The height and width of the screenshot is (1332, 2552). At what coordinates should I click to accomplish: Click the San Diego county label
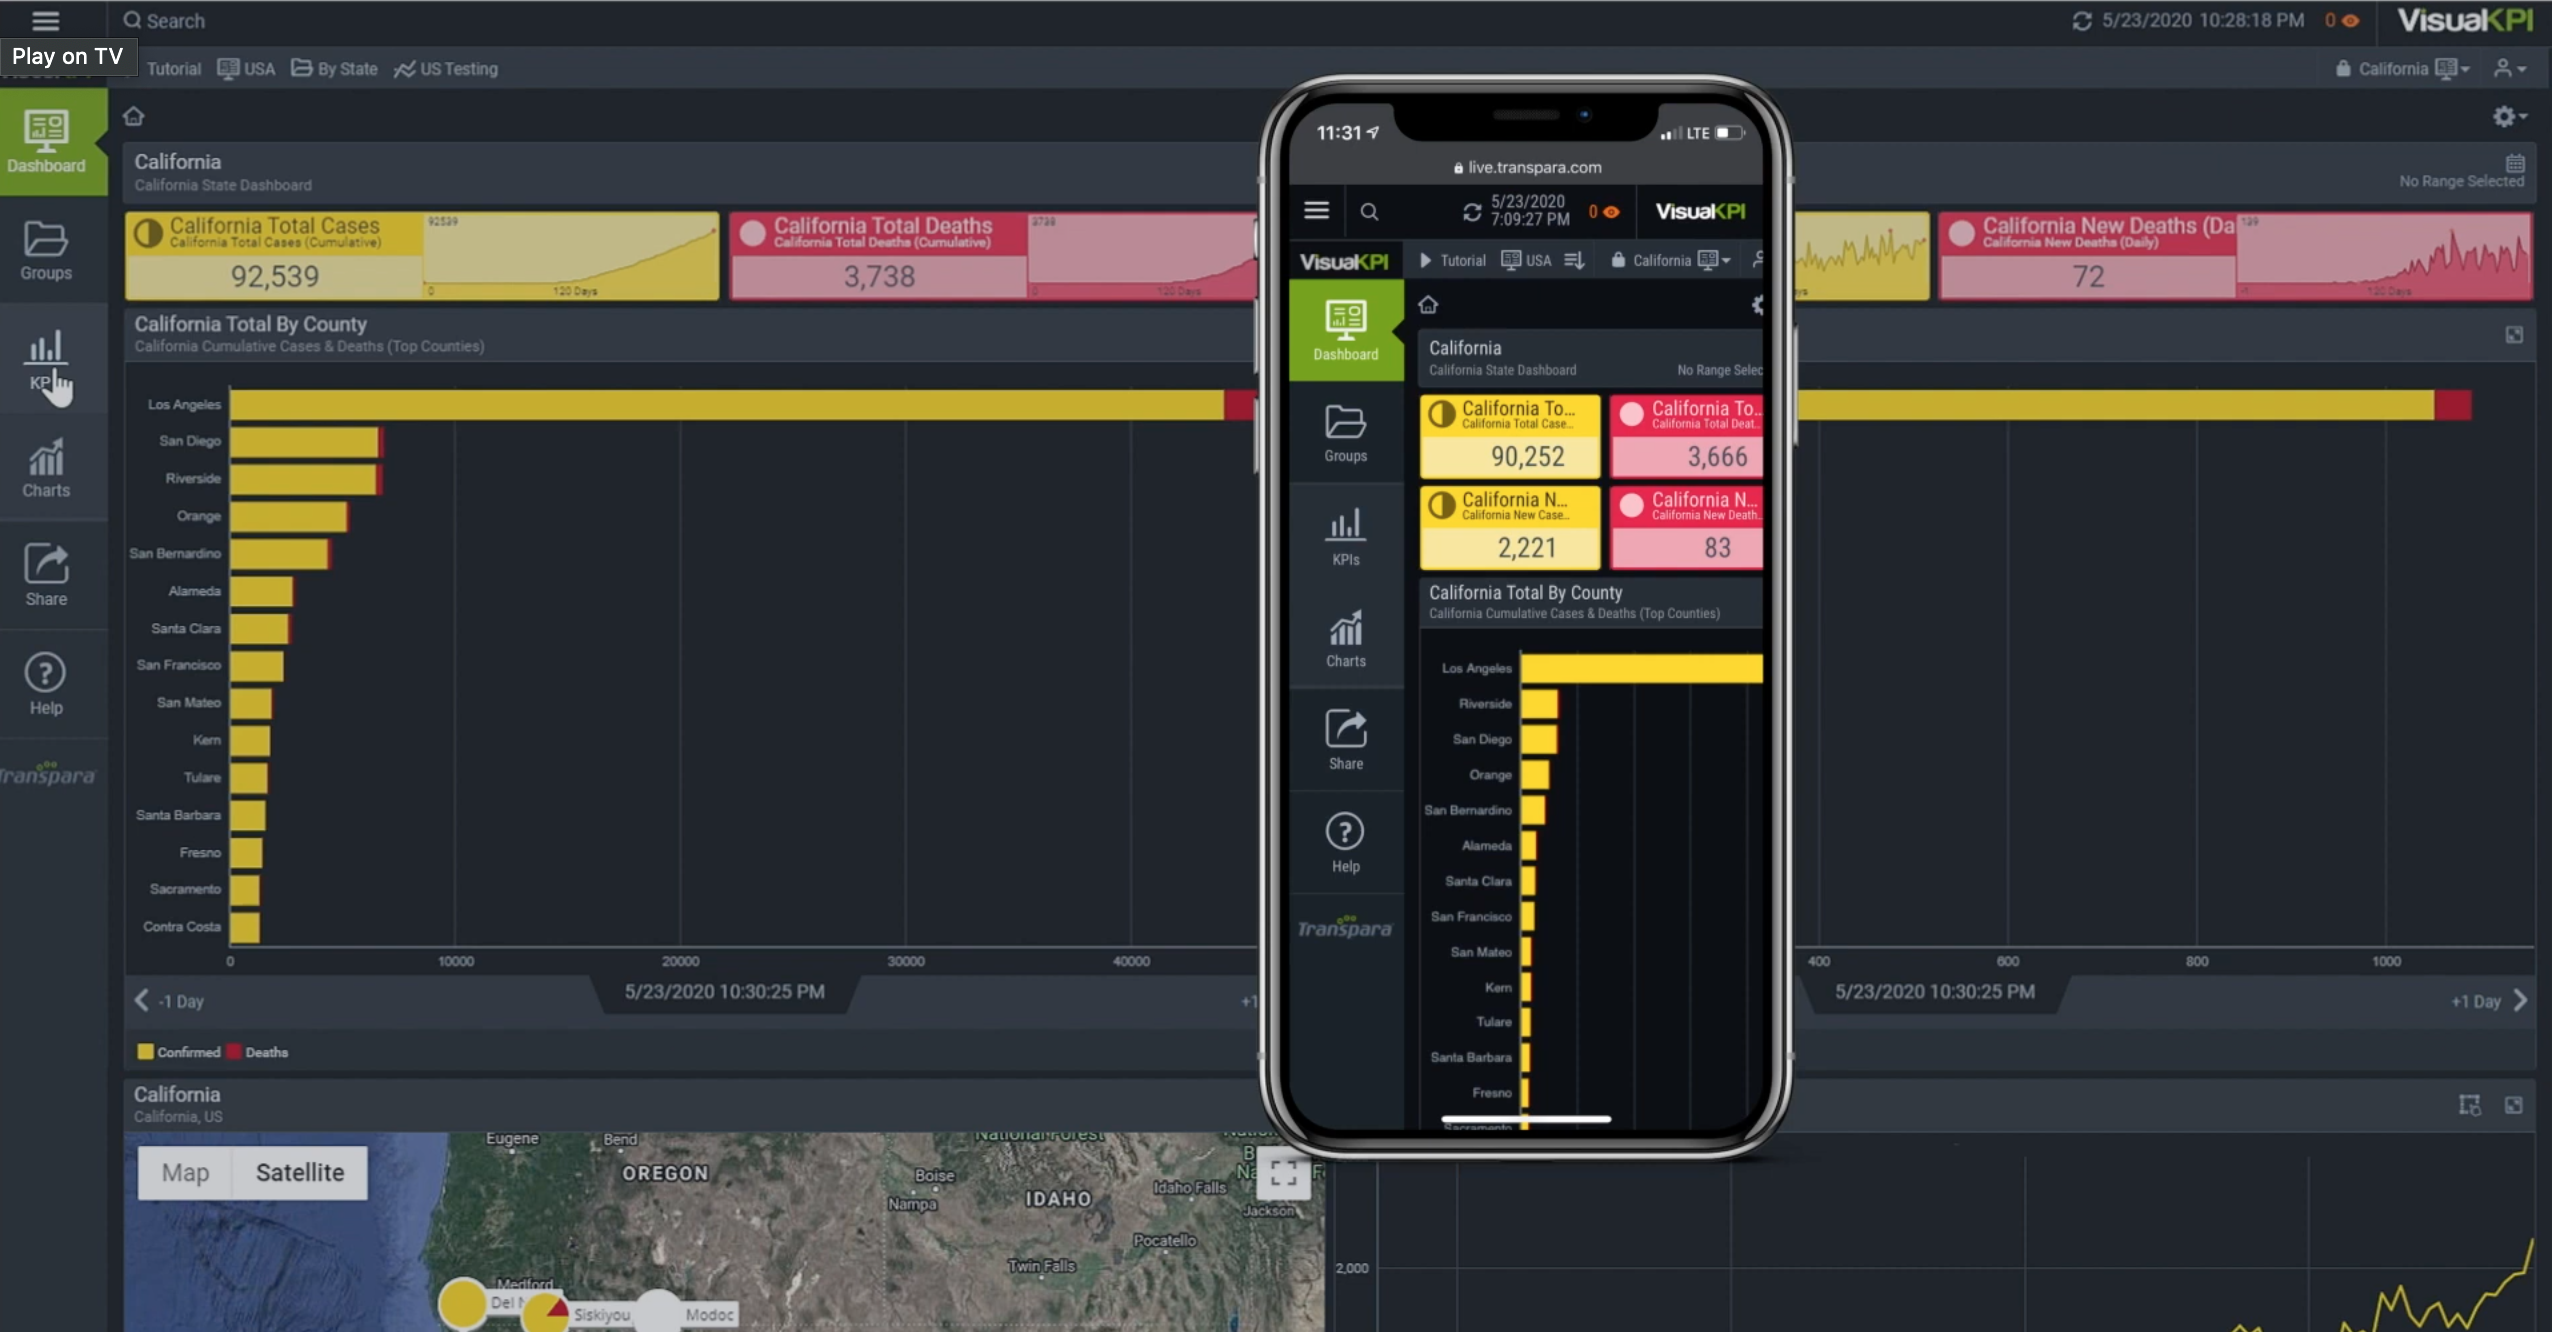[x=190, y=441]
